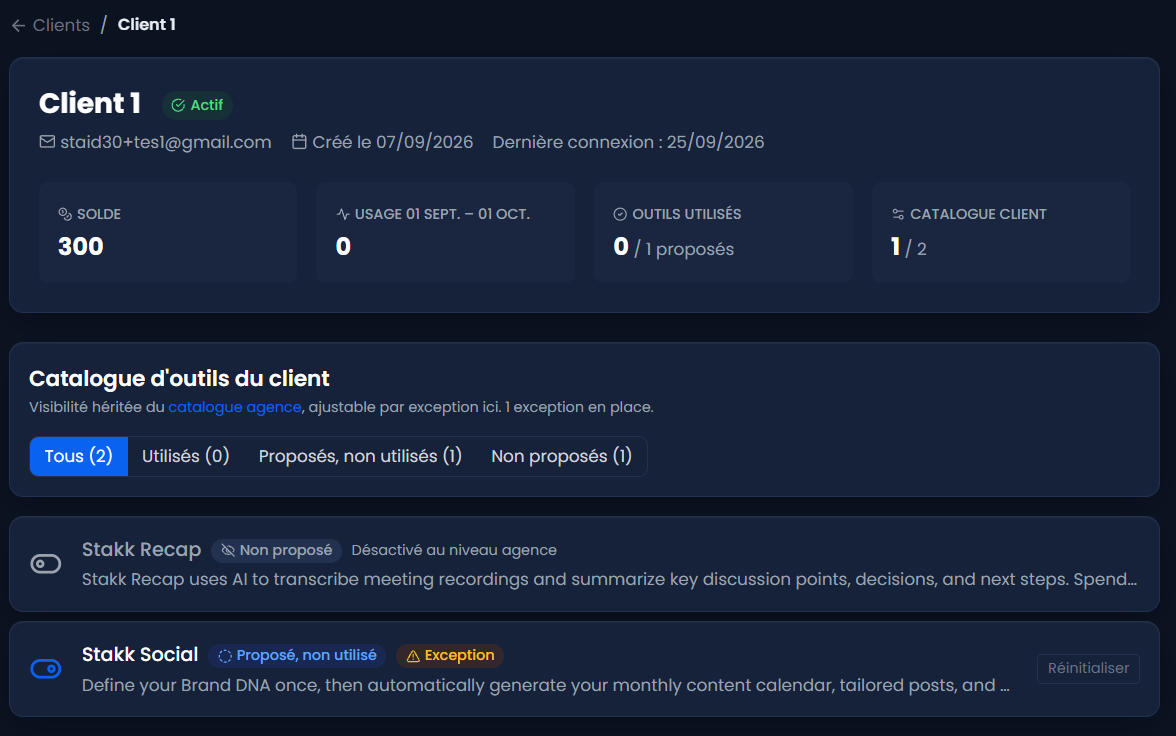Click the dashed circle icon in Proposé badge
This screenshot has width=1176, height=736.
click(225, 656)
